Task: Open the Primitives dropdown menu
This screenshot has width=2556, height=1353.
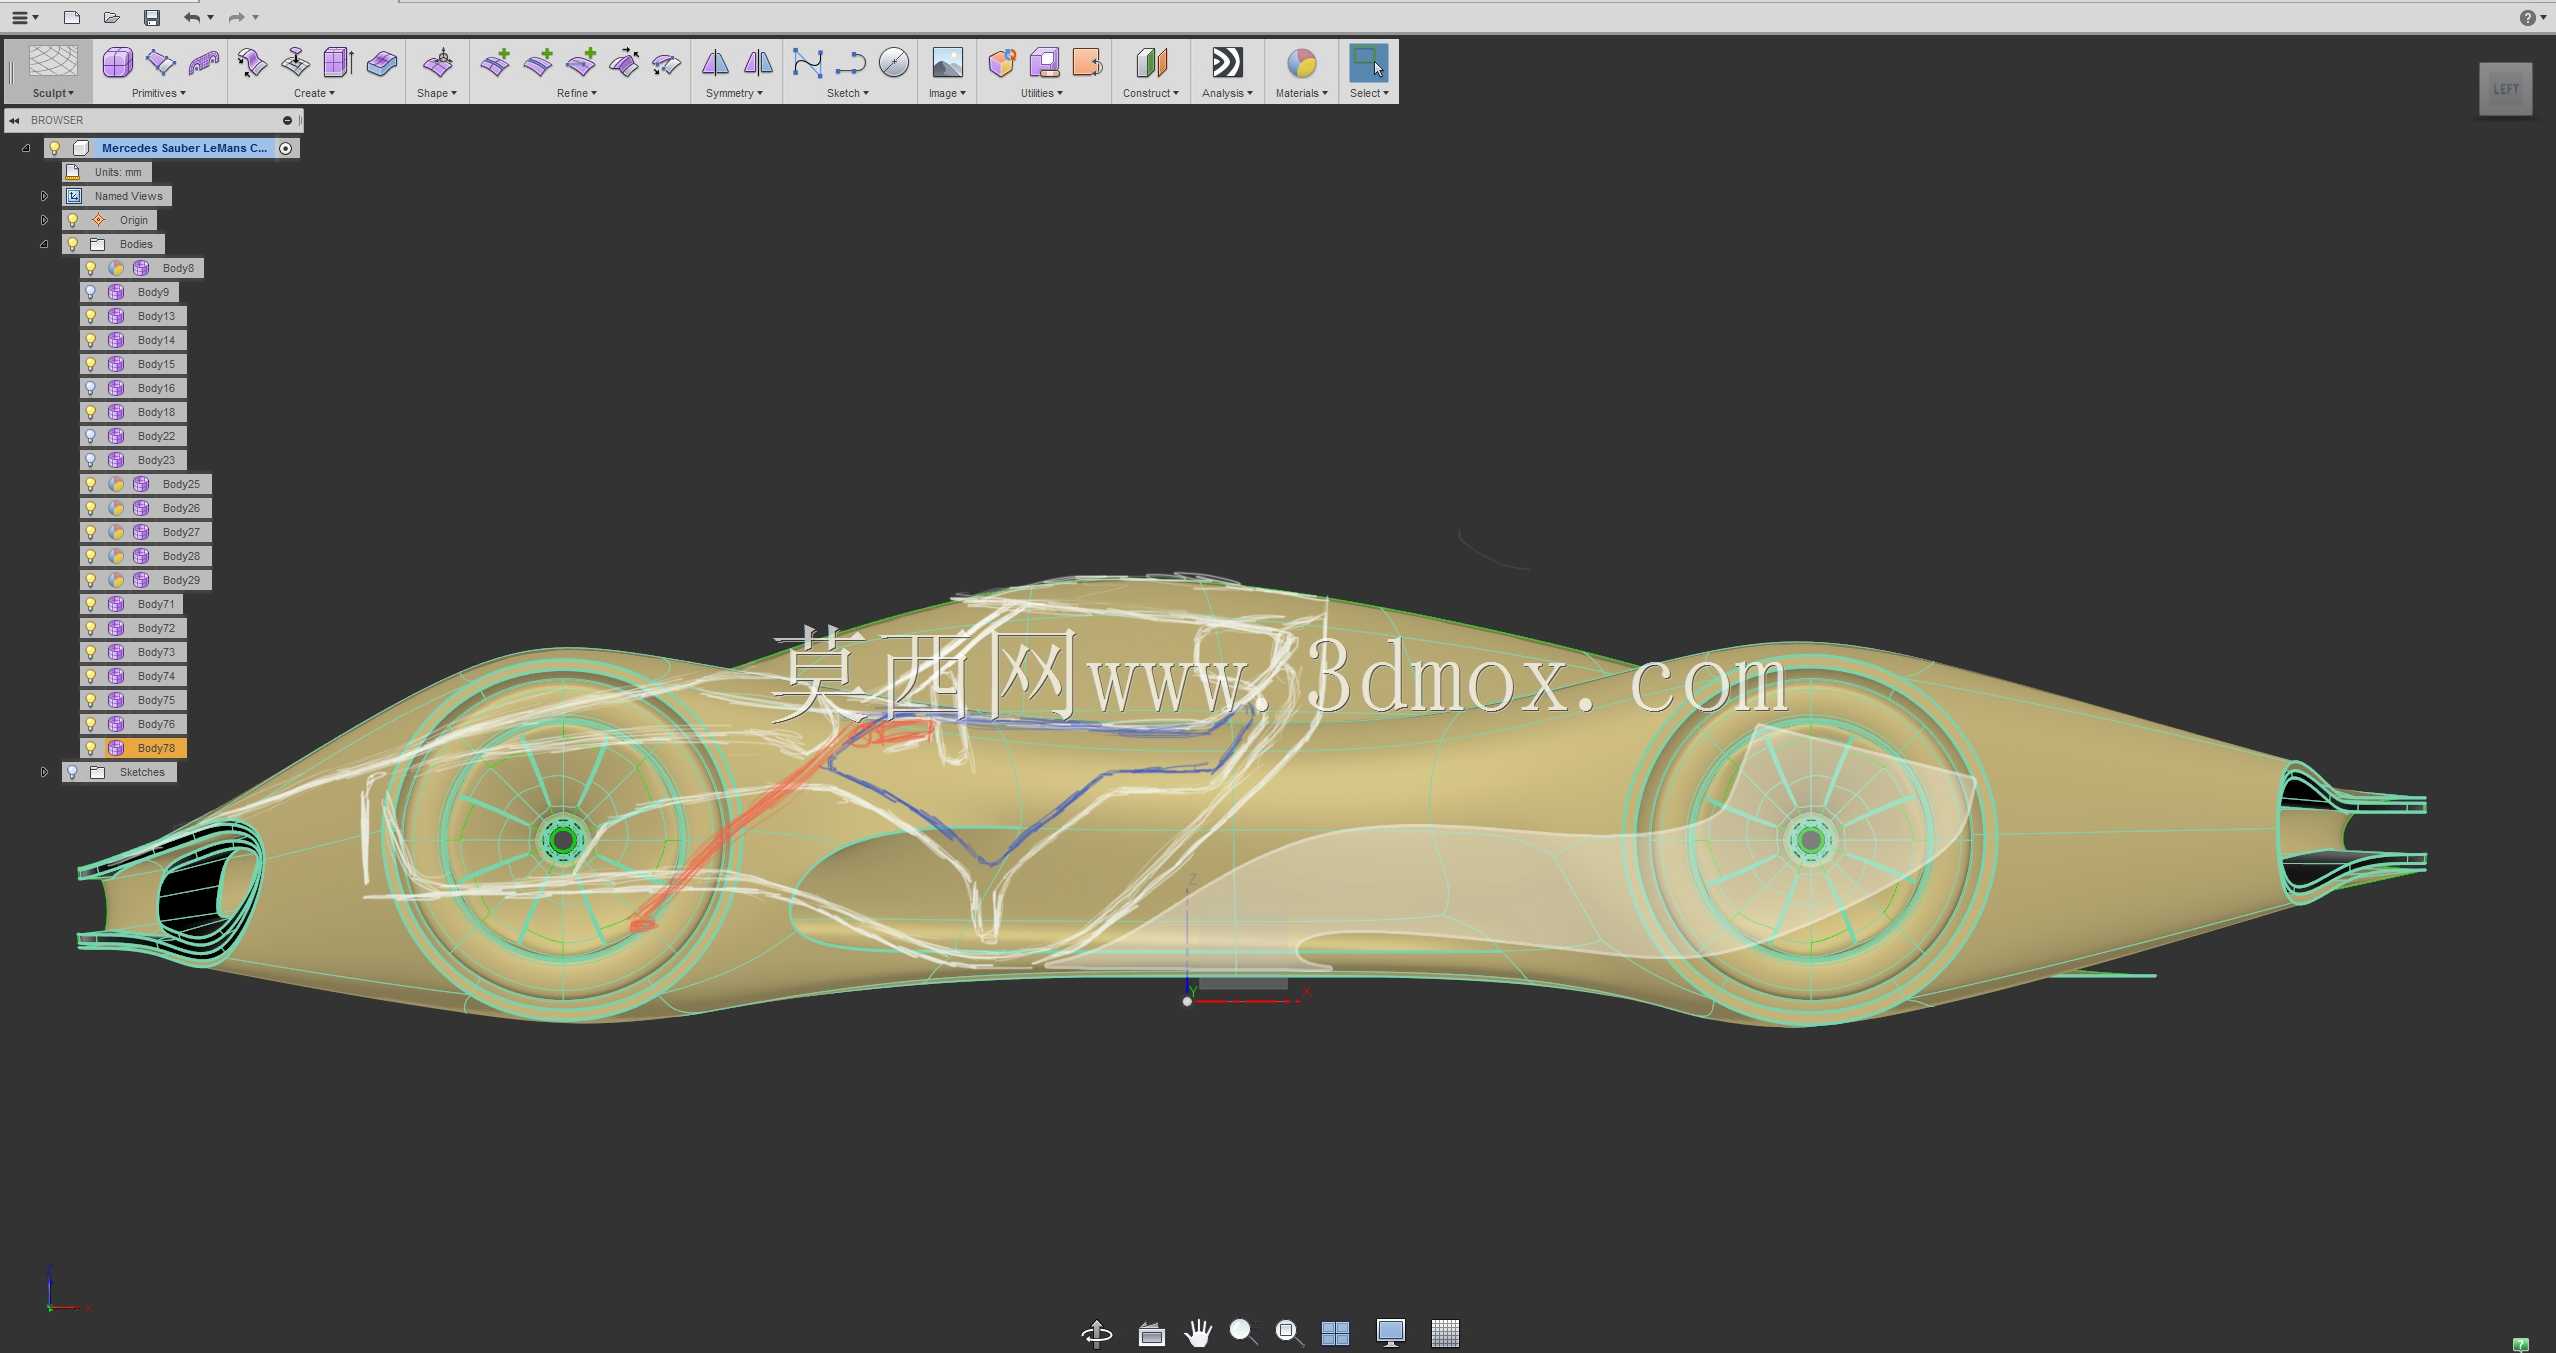Action: pos(158,93)
